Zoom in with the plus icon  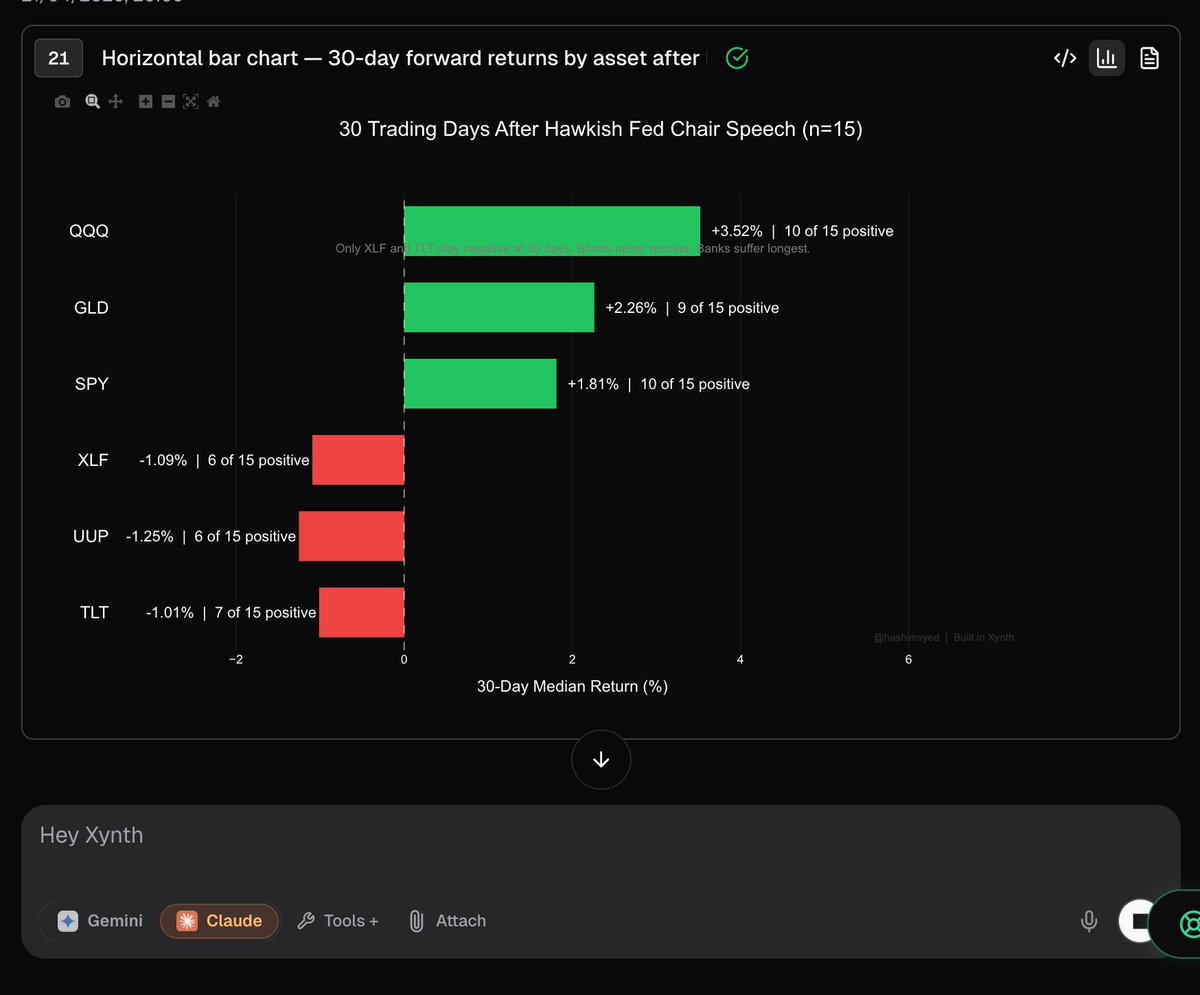pos(145,101)
